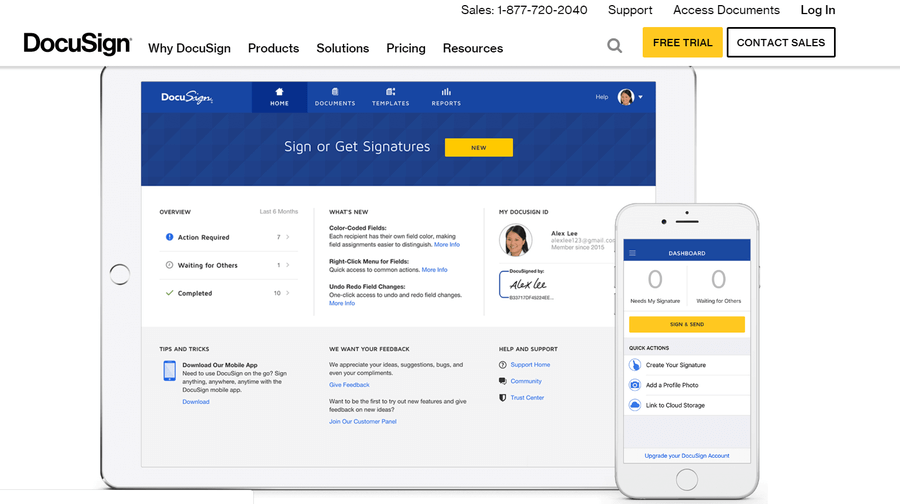Click the DocuSign logo in tablet app

[x=187, y=98]
